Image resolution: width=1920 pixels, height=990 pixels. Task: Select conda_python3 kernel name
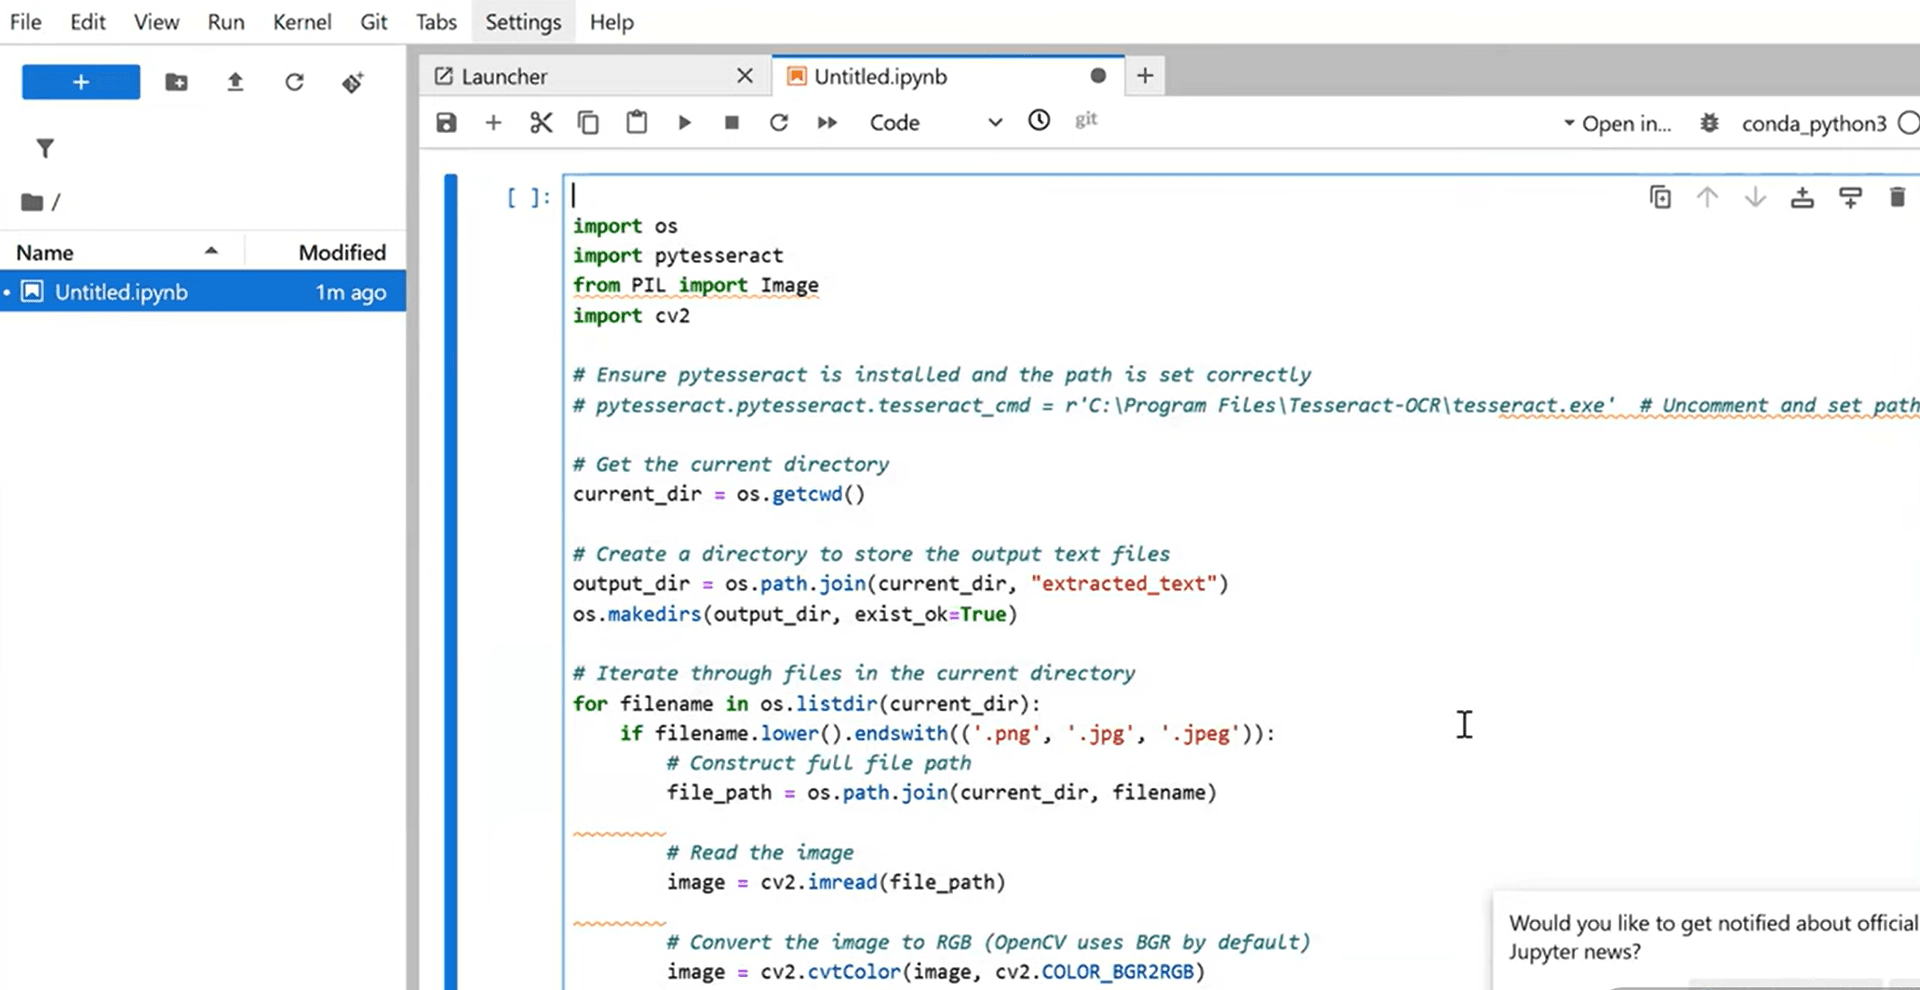tap(1813, 123)
